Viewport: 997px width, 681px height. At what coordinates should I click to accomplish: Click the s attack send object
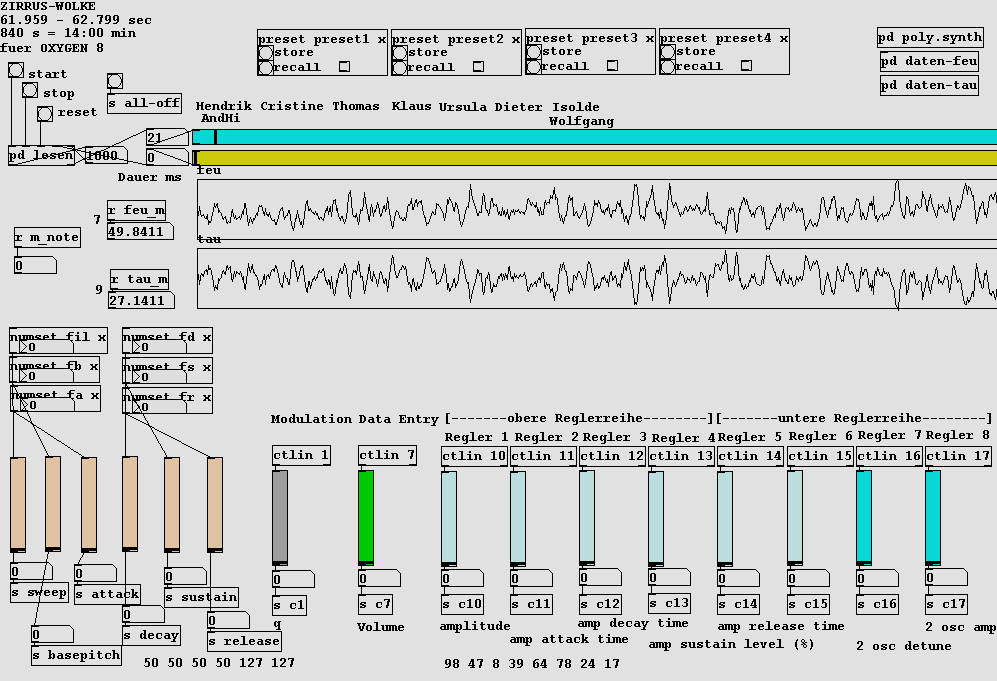(107, 595)
